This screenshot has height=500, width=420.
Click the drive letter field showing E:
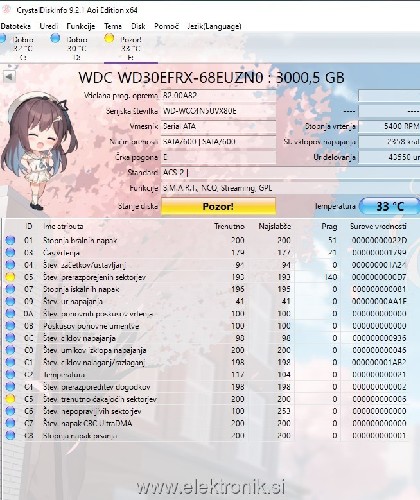(219, 157)
